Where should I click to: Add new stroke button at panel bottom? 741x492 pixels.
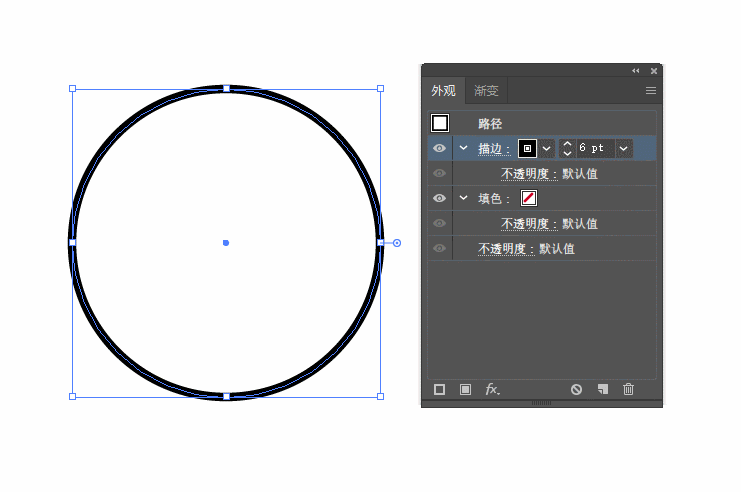click(x=439, y=389)
